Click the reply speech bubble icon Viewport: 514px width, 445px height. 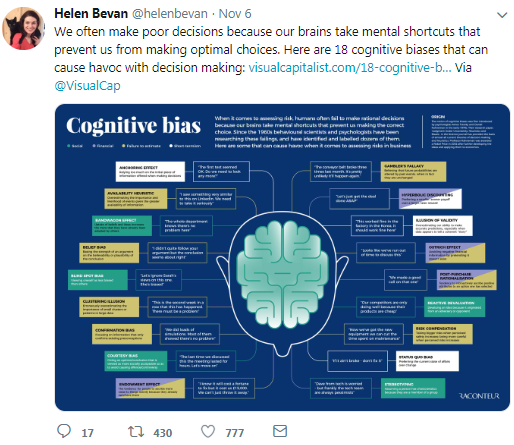(x=64, y=431)
